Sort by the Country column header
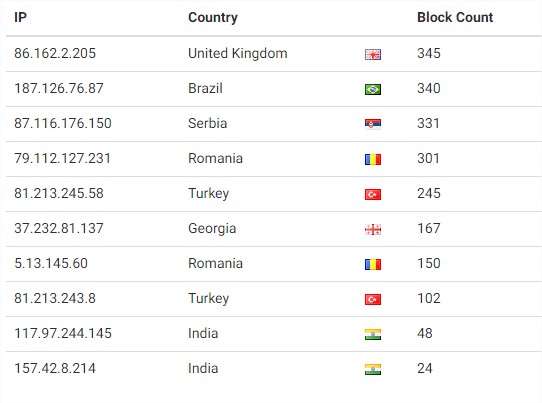Viewport: 542px width, 403px height. (x=213, y=18)
